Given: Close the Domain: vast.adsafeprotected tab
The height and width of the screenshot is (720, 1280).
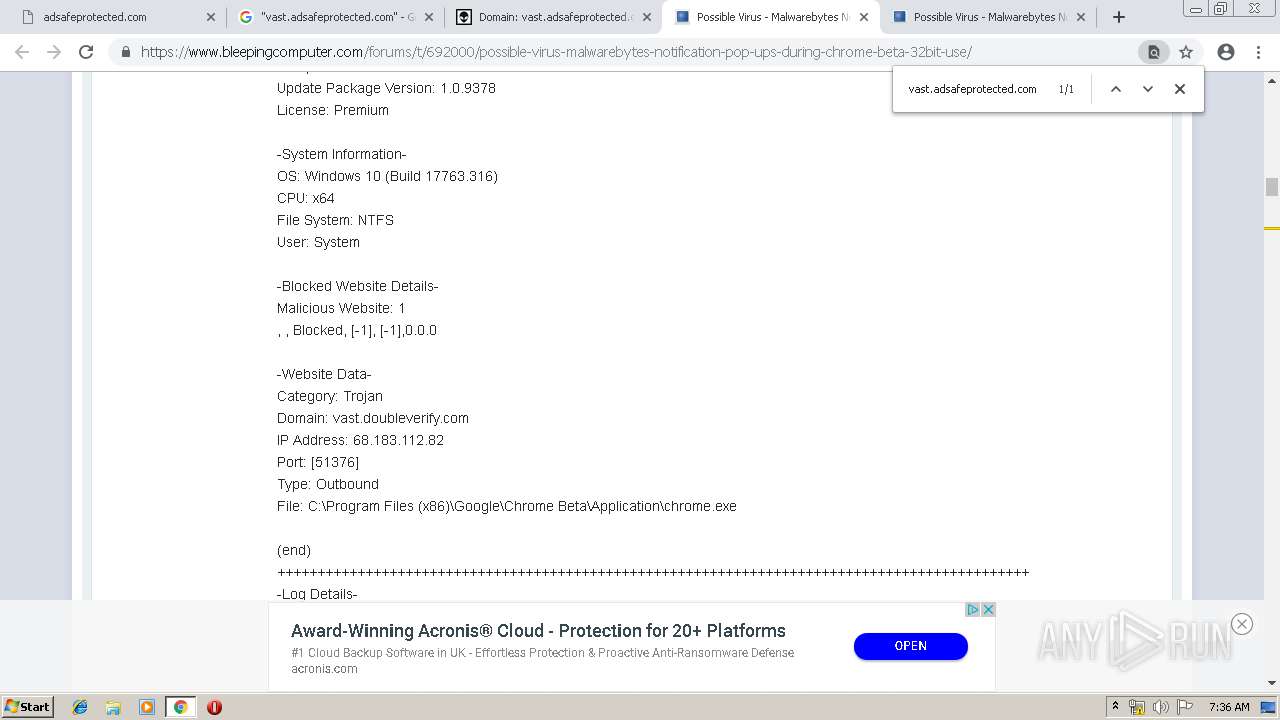Looking at the screenshot, I should tap(647, 17).
